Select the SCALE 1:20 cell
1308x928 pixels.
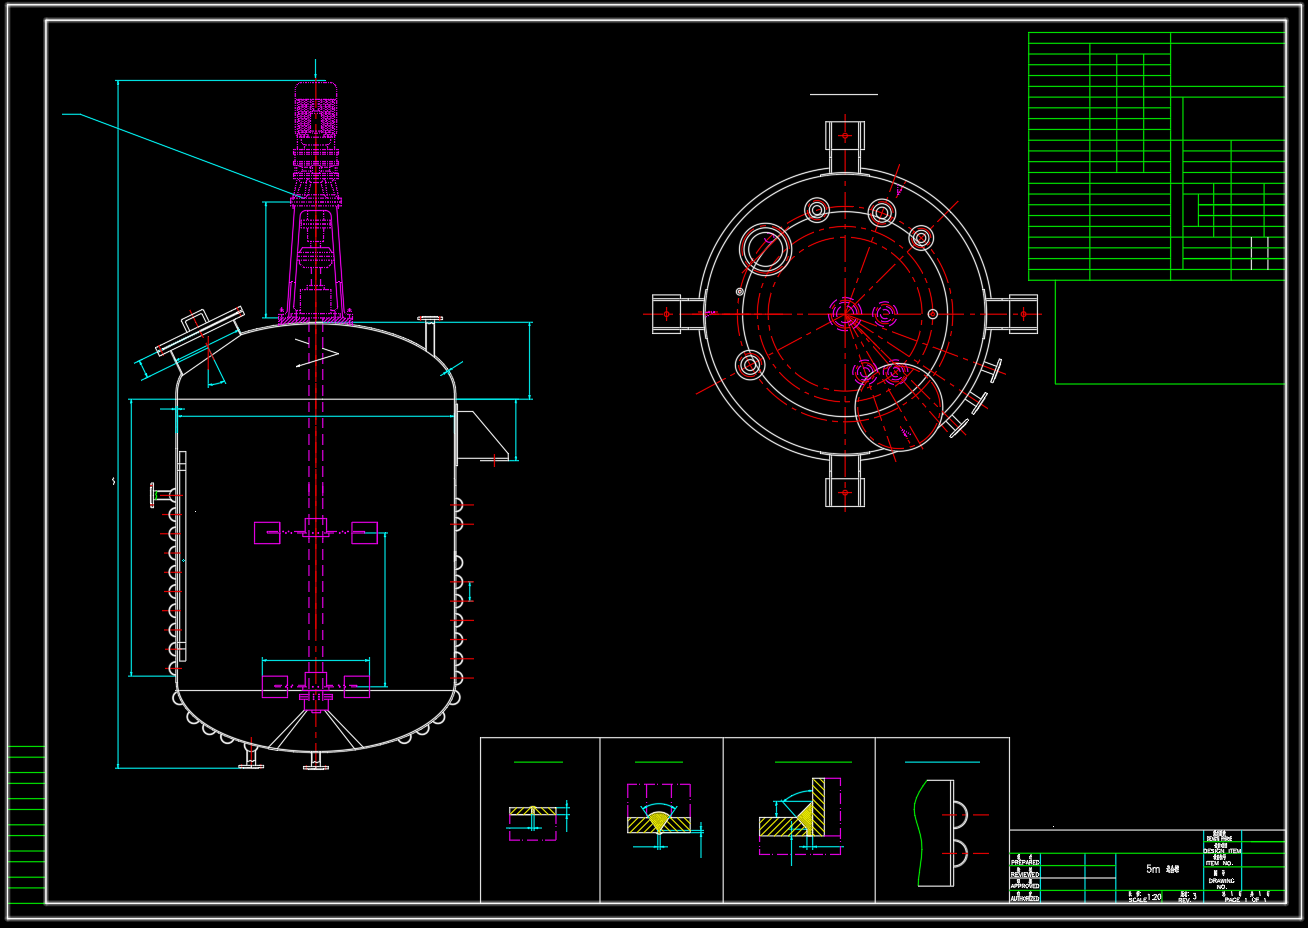[1145, 897]
